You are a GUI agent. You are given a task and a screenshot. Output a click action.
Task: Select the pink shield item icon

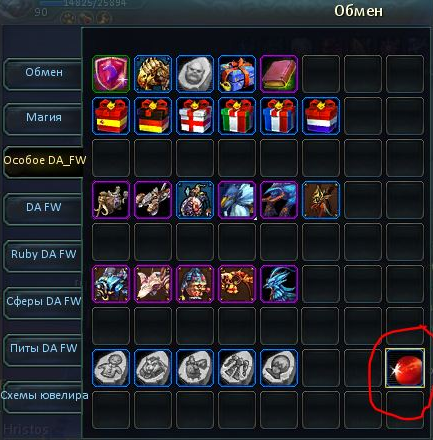[111, 74]
